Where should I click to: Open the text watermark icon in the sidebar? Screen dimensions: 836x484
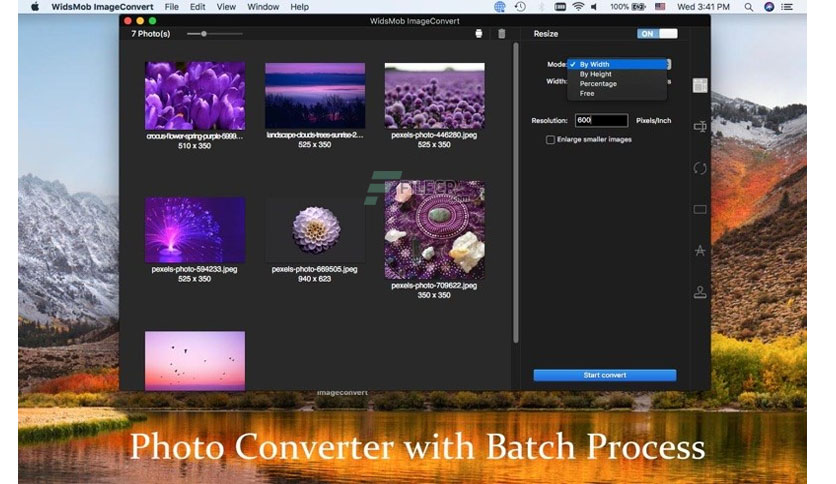[x=700, y=251]
